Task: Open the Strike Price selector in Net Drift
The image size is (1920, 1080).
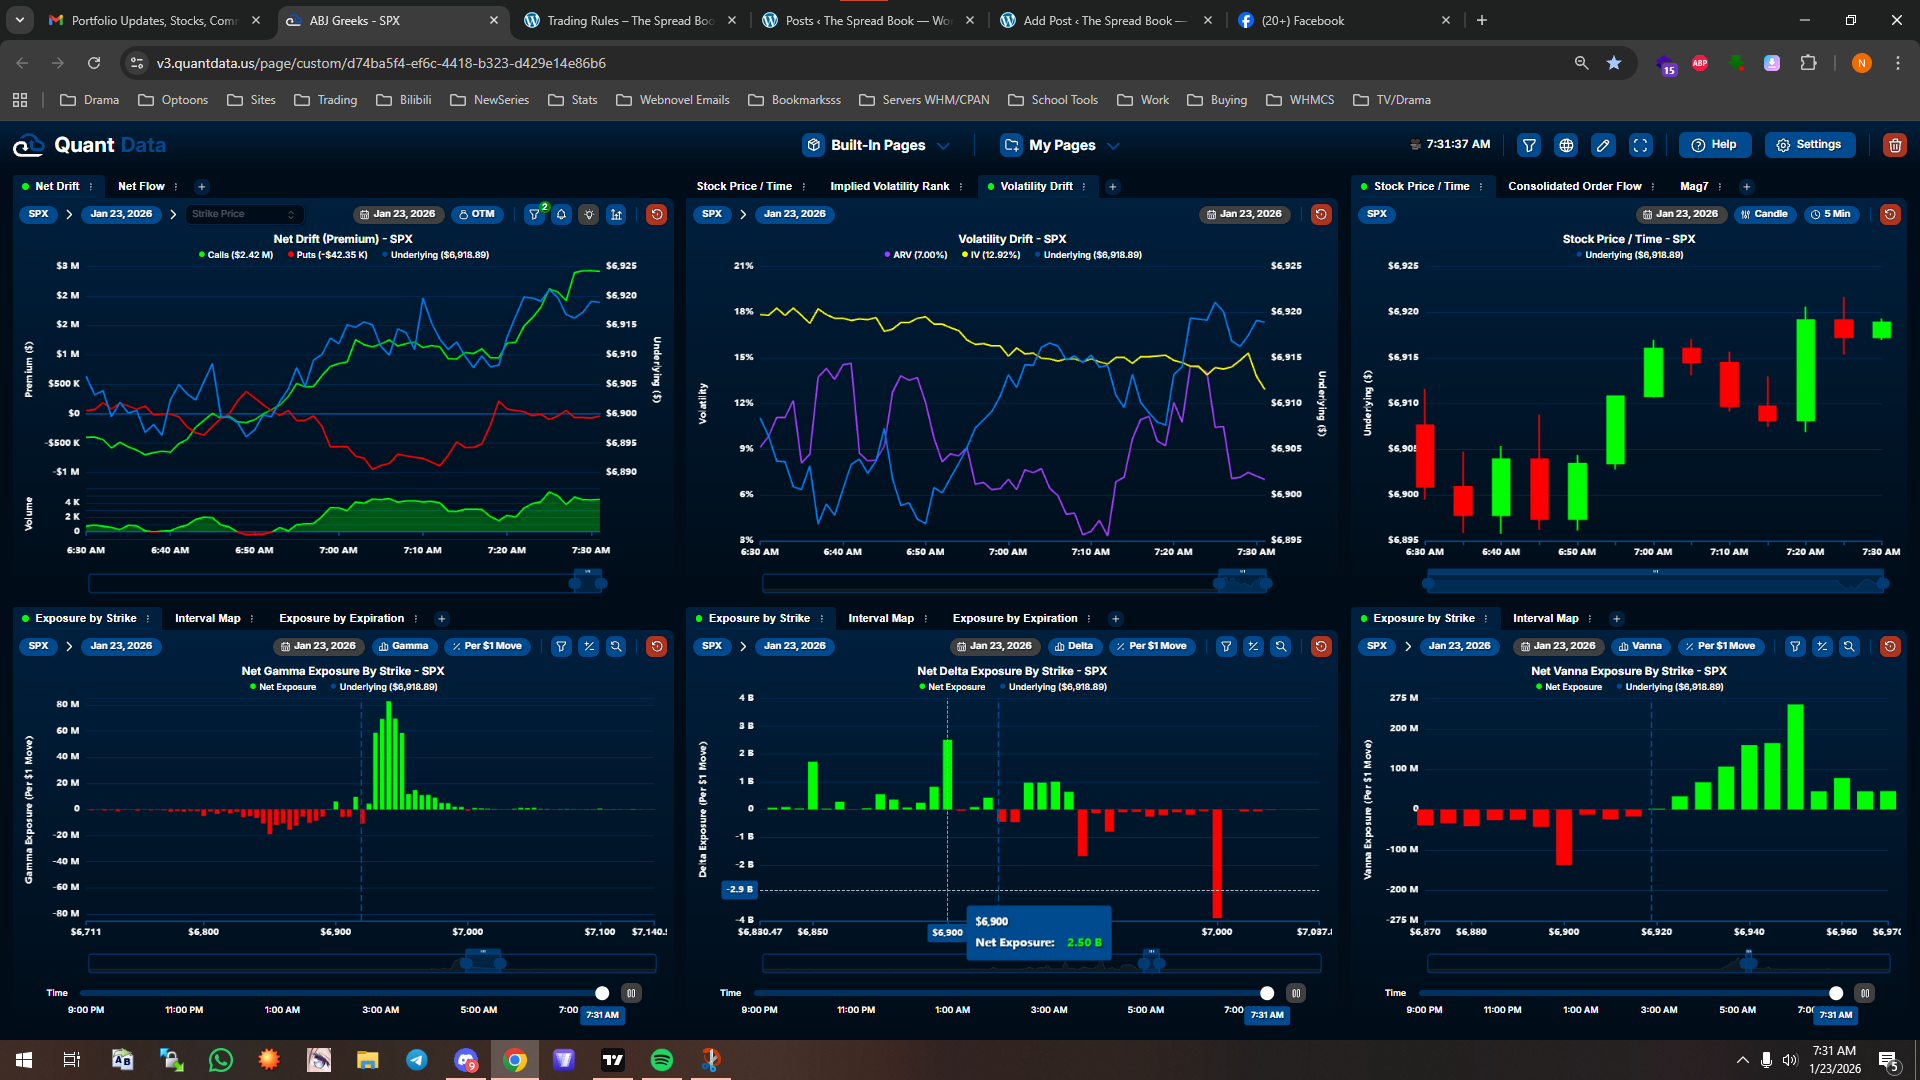Action: (x=243, y=214)
